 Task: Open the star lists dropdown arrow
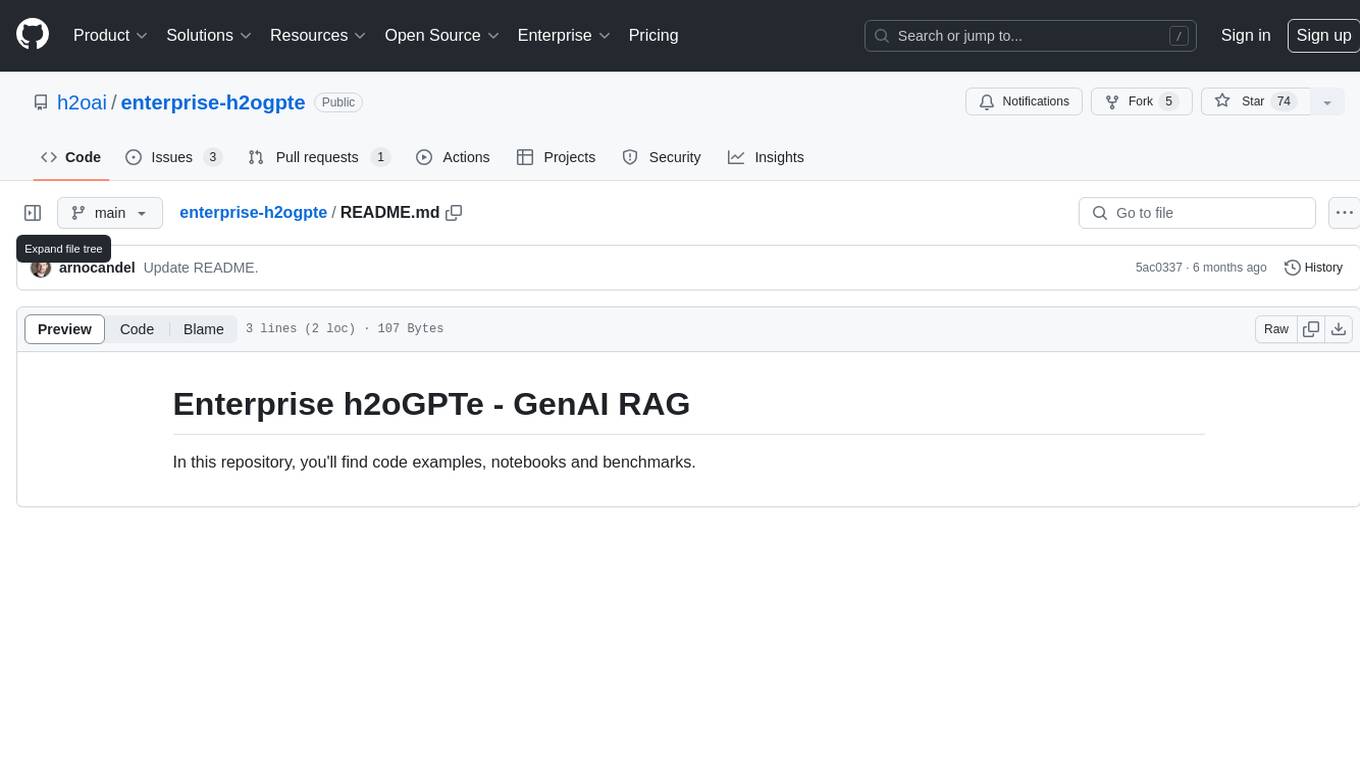point(1327,102)
